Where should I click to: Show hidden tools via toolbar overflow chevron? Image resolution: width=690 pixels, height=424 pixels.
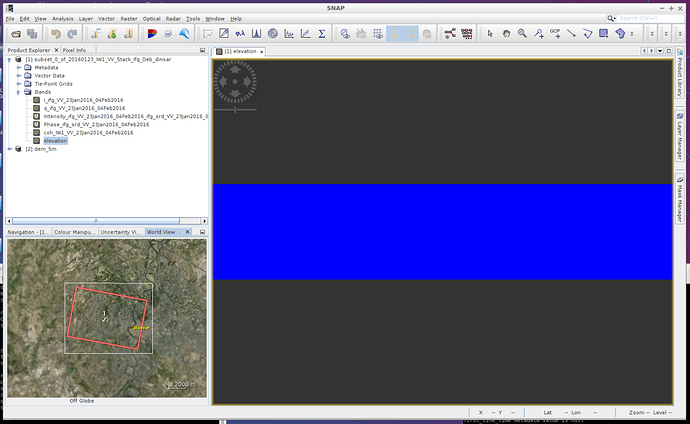(632, 34)
